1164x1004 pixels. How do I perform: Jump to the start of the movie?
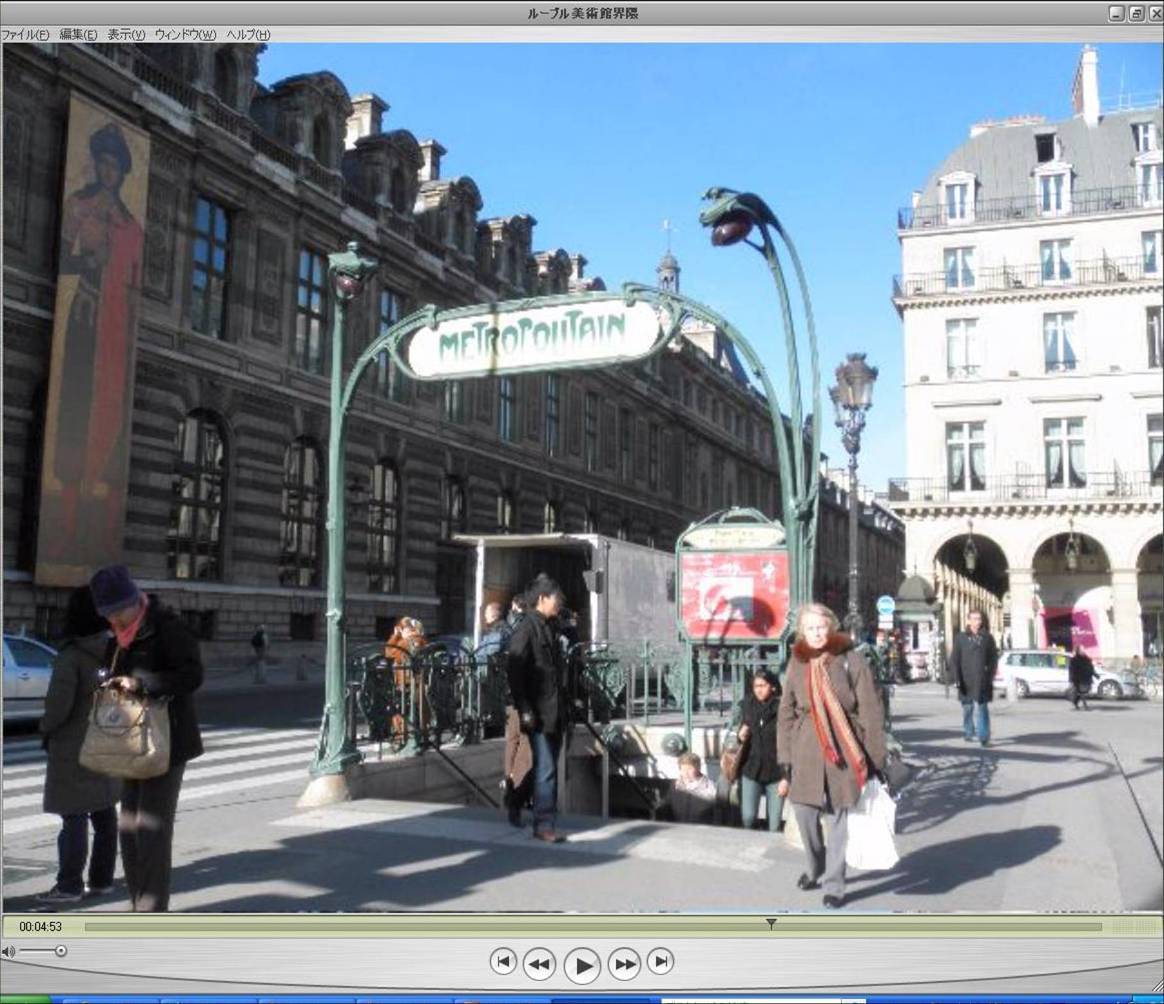503,962
